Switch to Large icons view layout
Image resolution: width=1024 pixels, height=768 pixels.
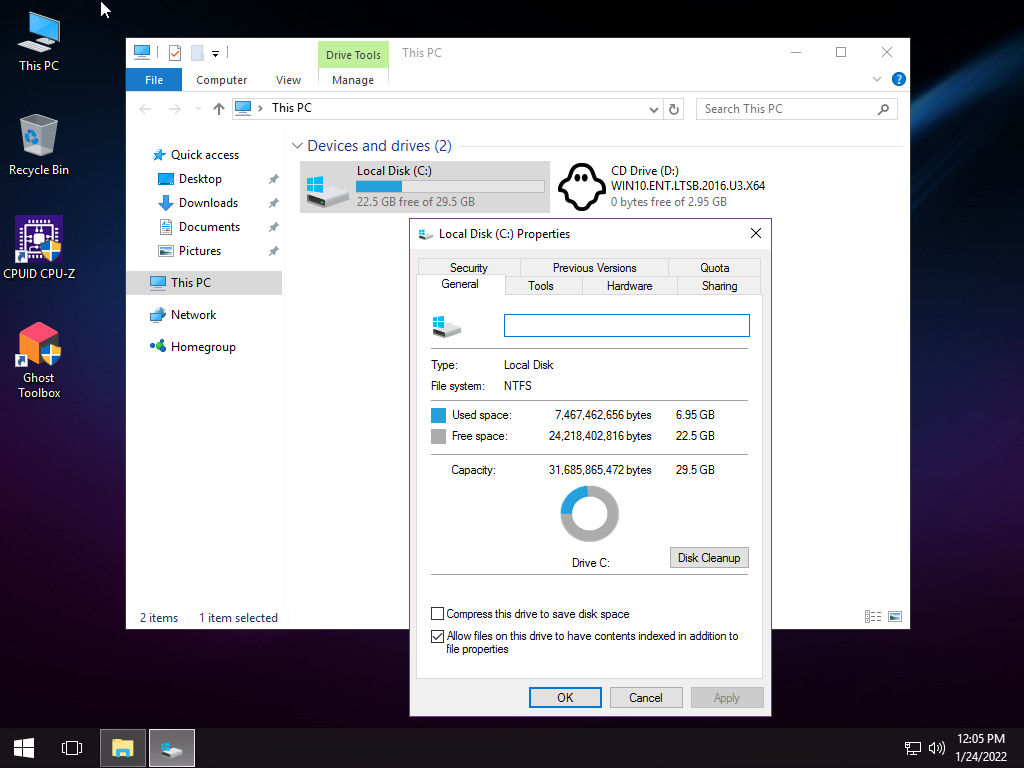pos(895,616)
